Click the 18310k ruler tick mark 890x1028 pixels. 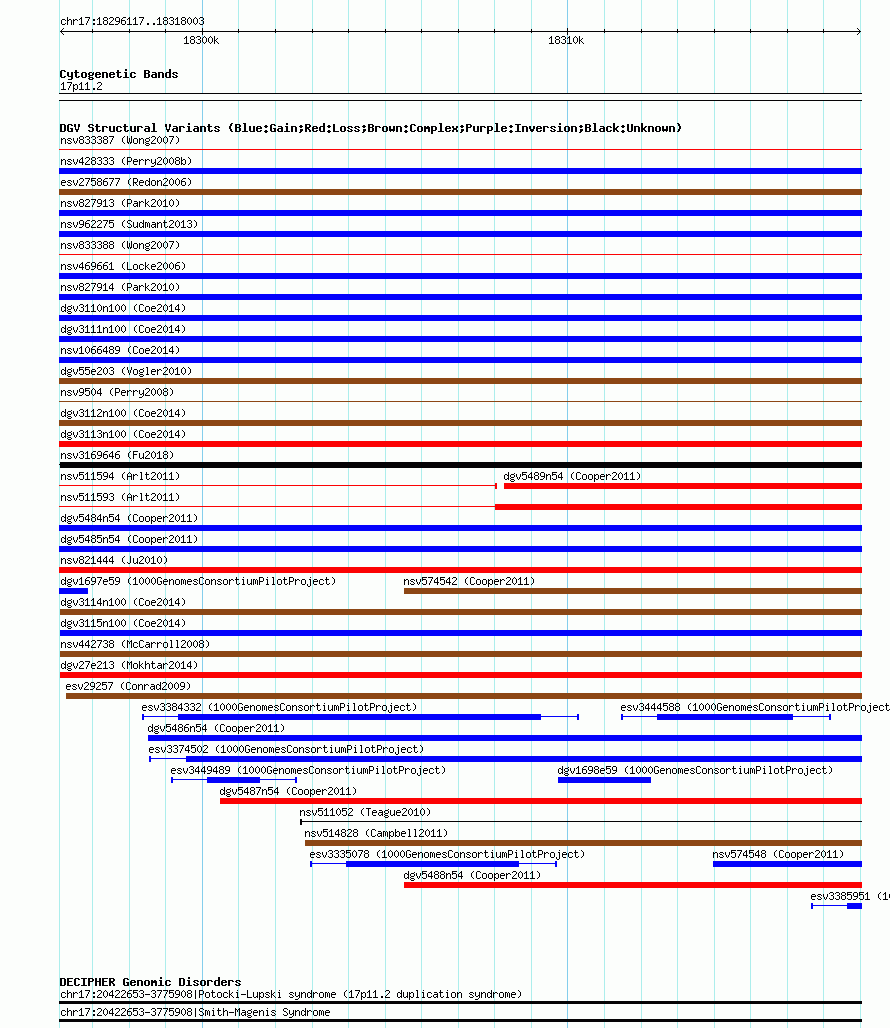(x=568, y=31)
